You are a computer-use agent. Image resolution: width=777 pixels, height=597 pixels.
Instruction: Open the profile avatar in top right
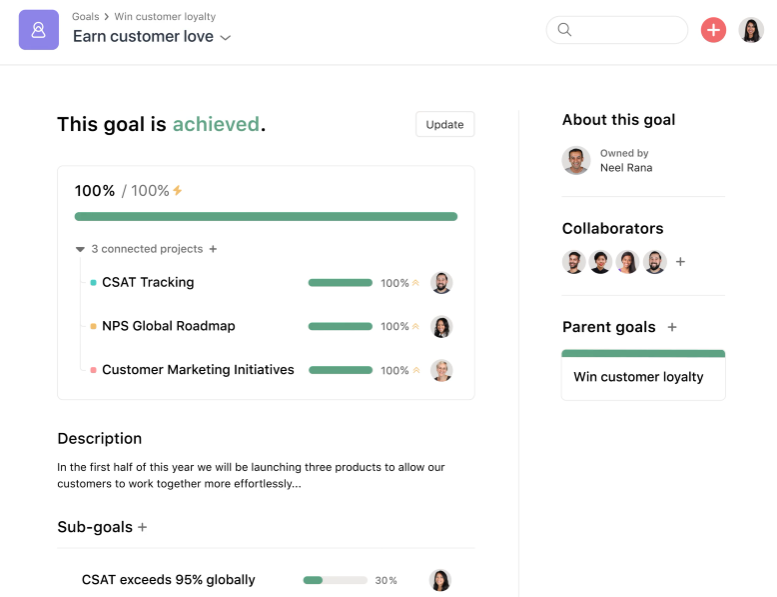[751, 30]
